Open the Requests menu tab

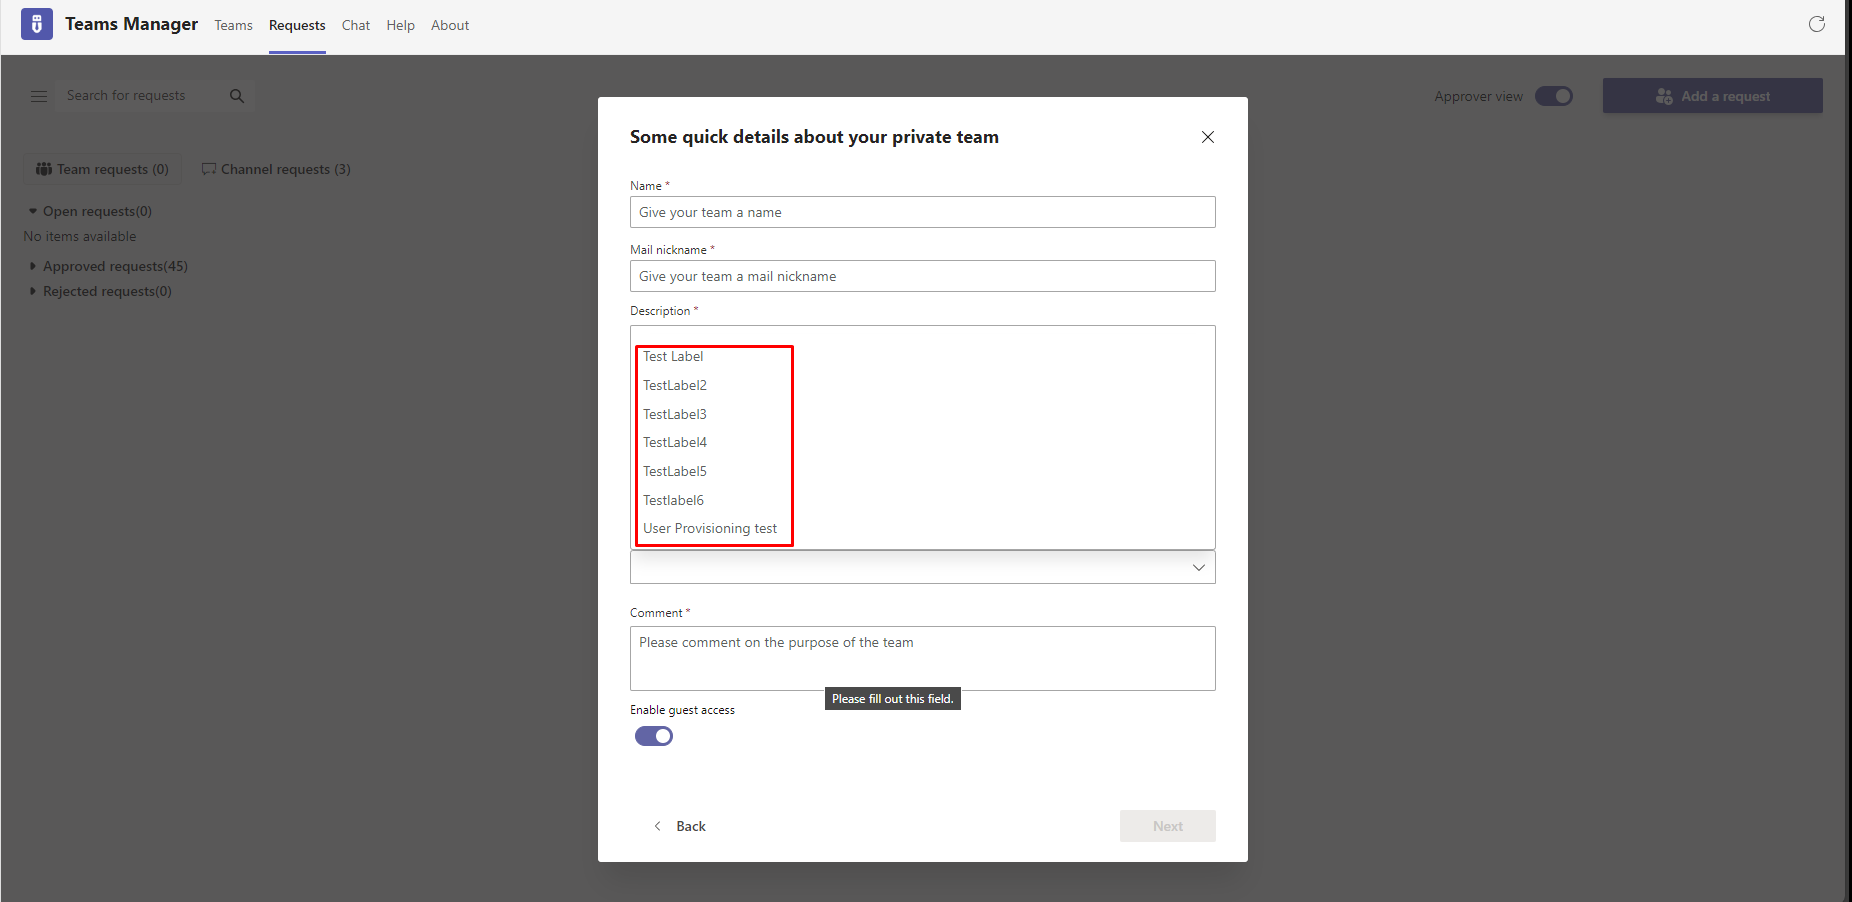point(297,25)
